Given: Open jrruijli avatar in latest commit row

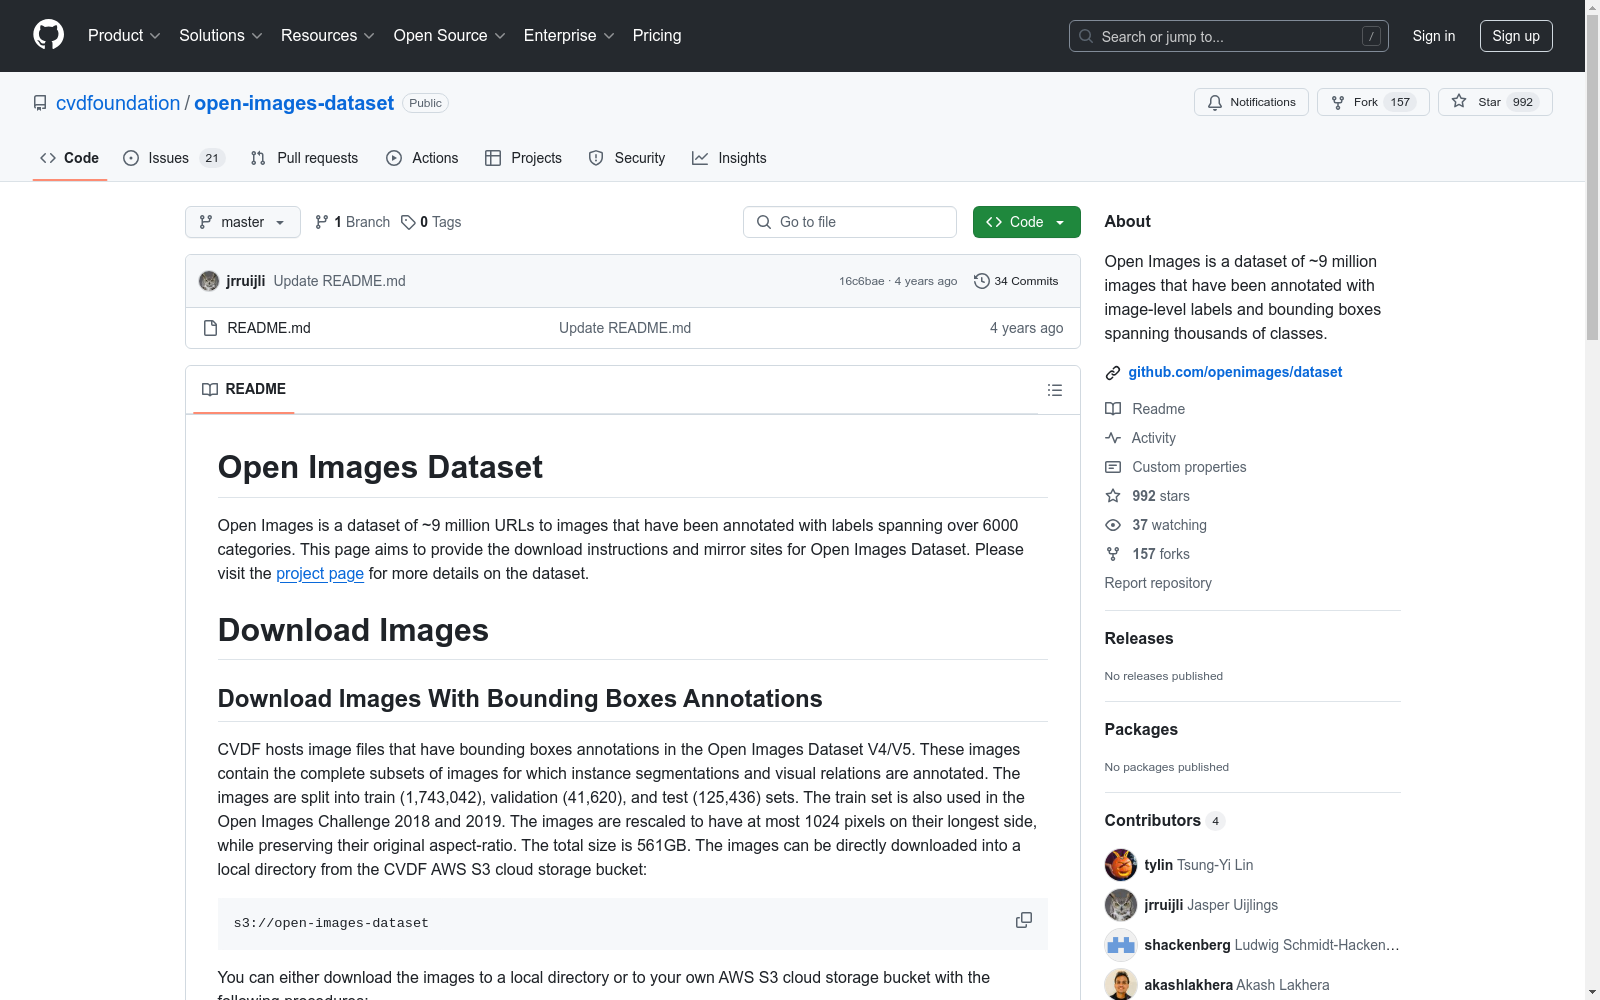Looking at the screenshot, I should (x=209, y=281).
